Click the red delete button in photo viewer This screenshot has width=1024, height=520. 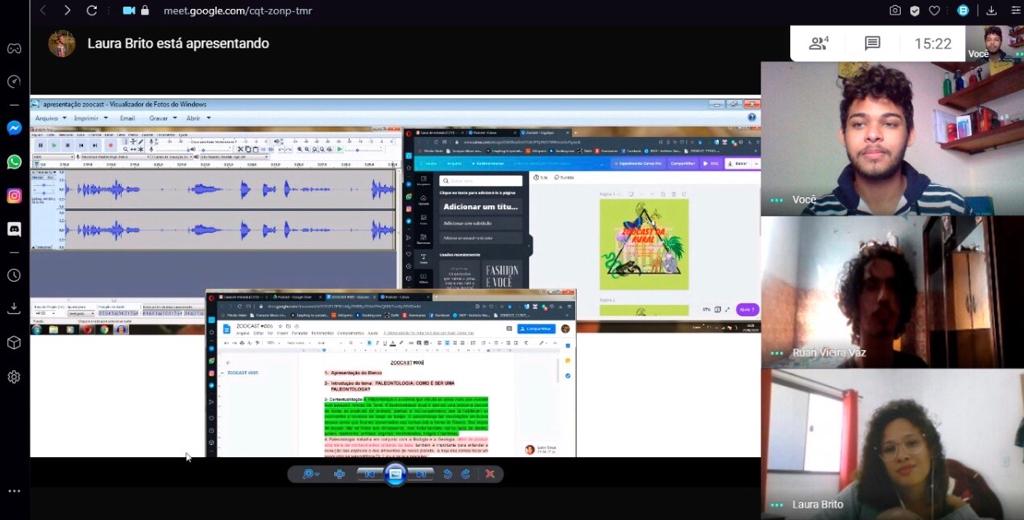coord(489,474)
